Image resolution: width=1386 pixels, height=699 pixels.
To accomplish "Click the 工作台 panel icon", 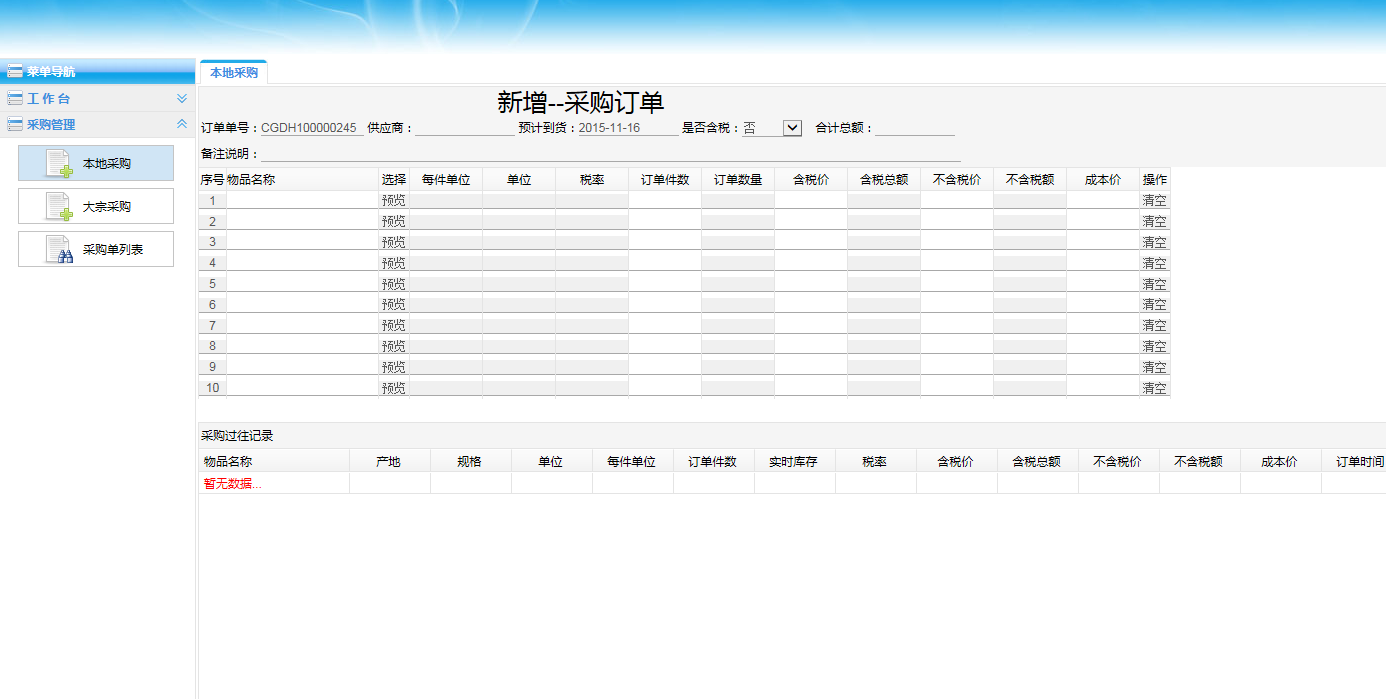I will pos(15,99).
